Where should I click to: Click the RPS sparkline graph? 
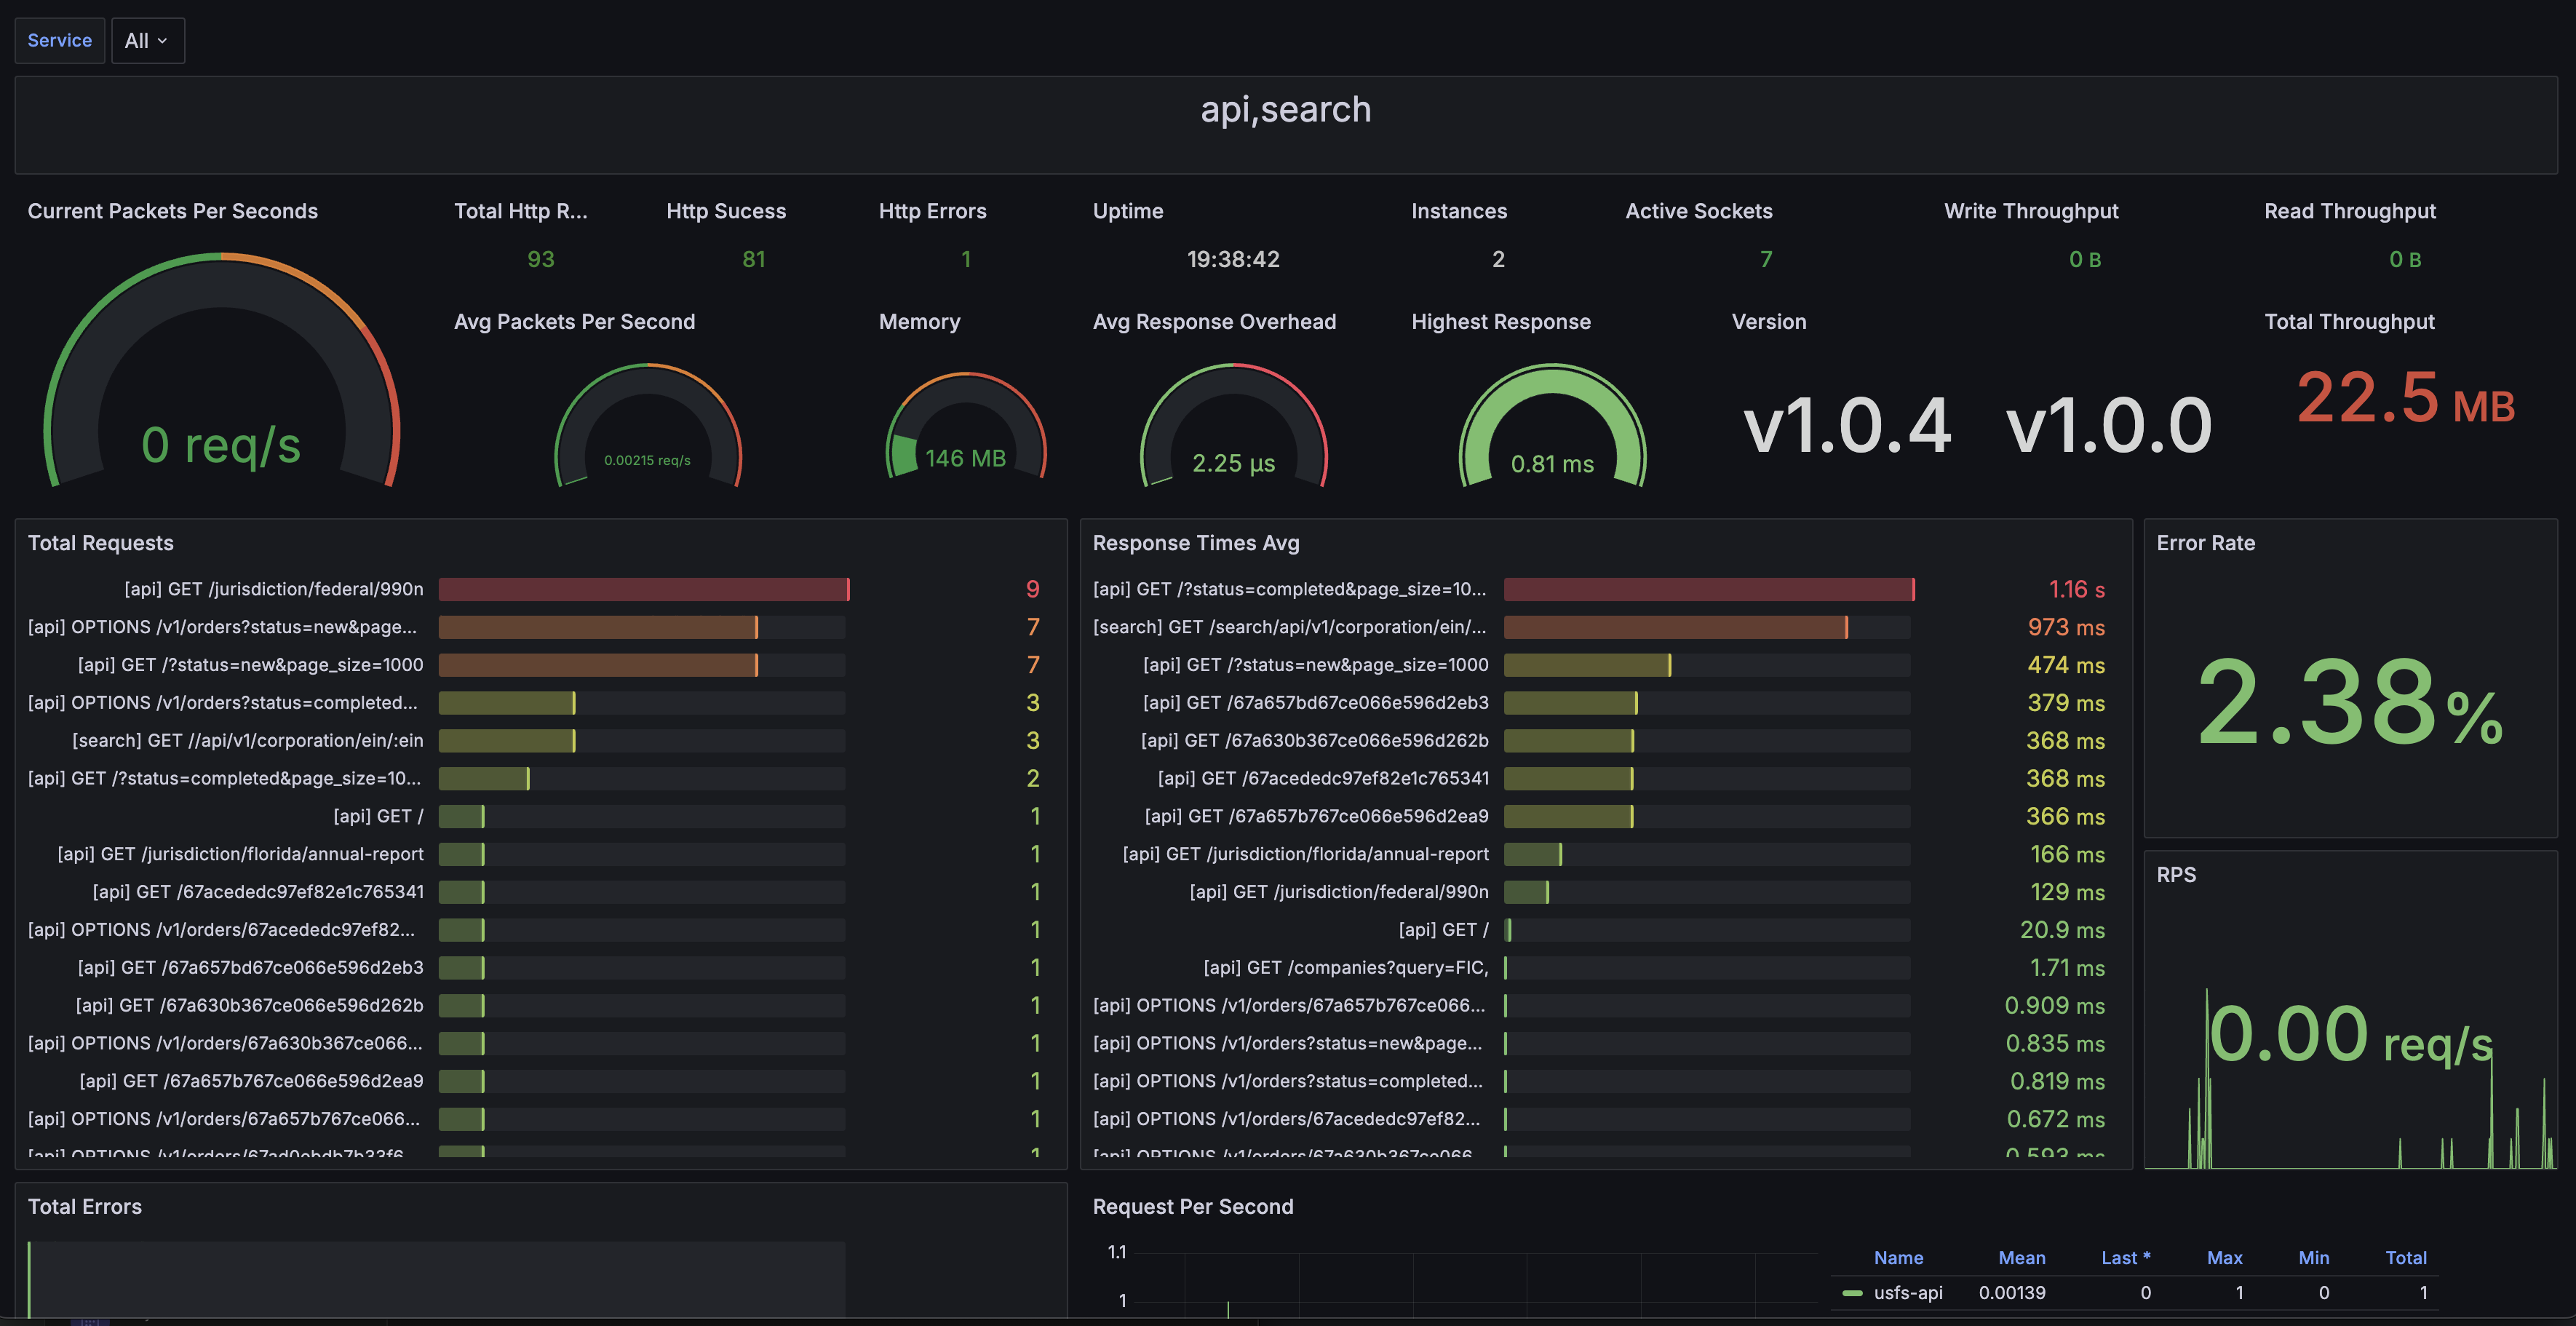tap(2350, 1078)
